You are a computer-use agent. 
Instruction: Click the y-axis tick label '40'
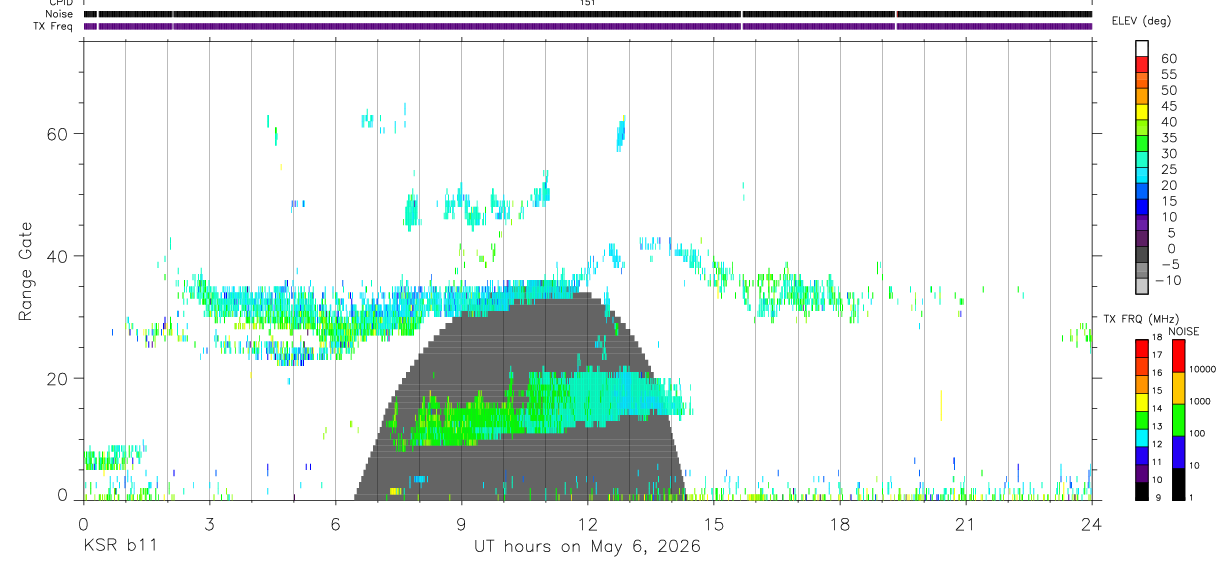point(59,256)
